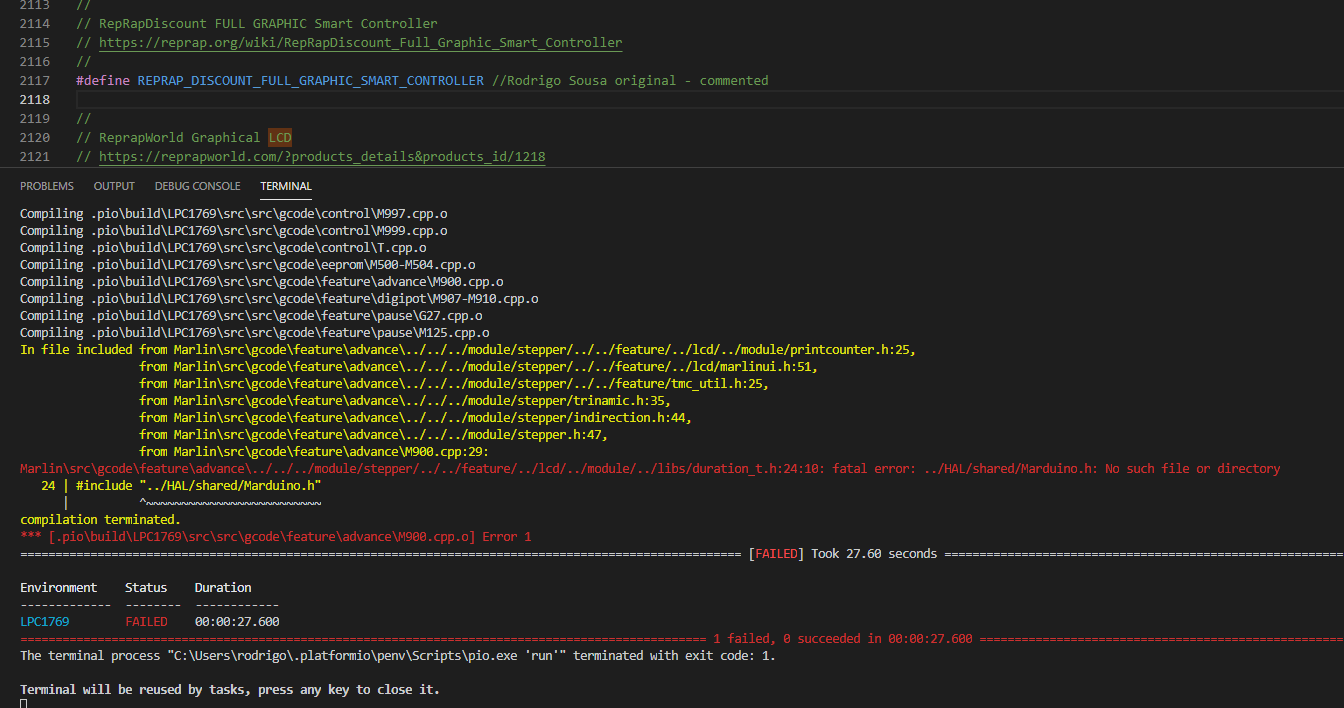Click the Duration column header in terminal
1344x708 pixels.
[223, 587]
